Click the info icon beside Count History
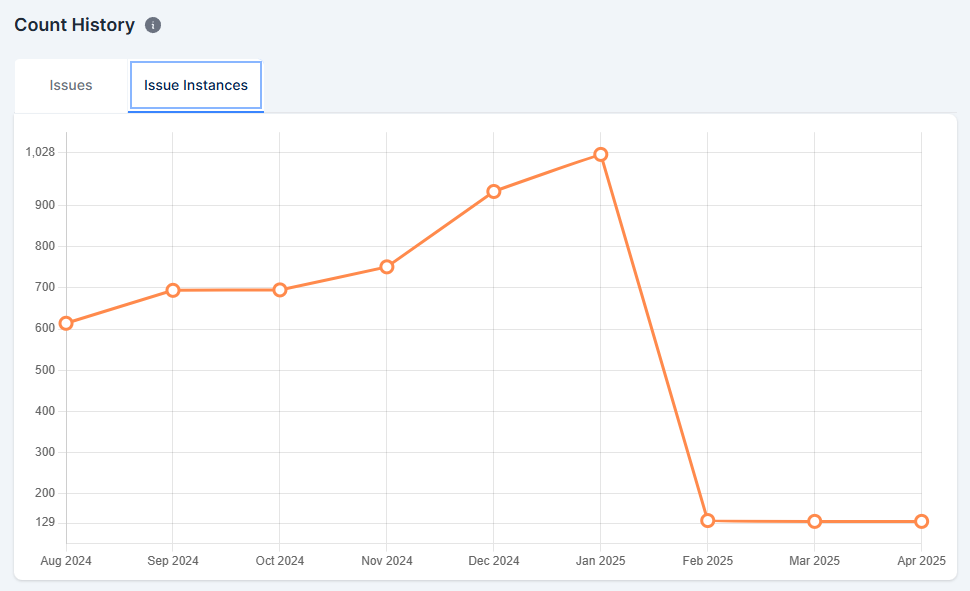970x591 pixels. tap(153, 26)
